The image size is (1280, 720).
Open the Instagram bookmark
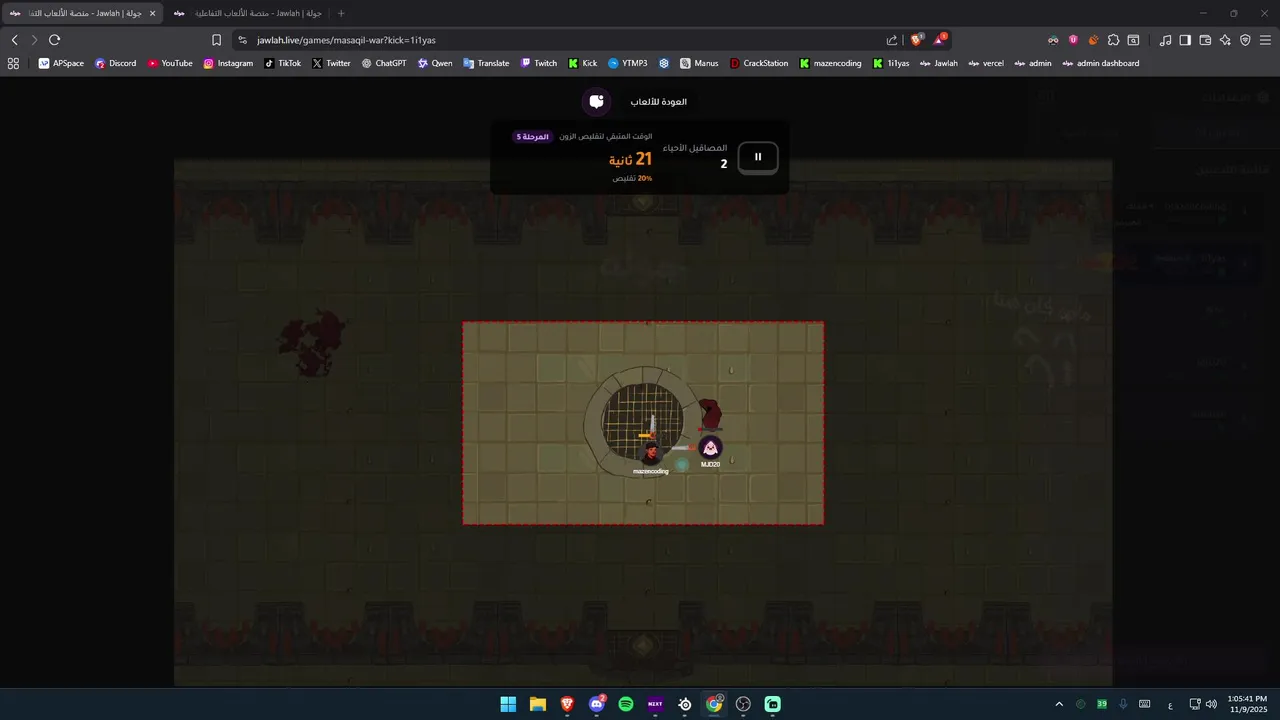pos(228,63)
